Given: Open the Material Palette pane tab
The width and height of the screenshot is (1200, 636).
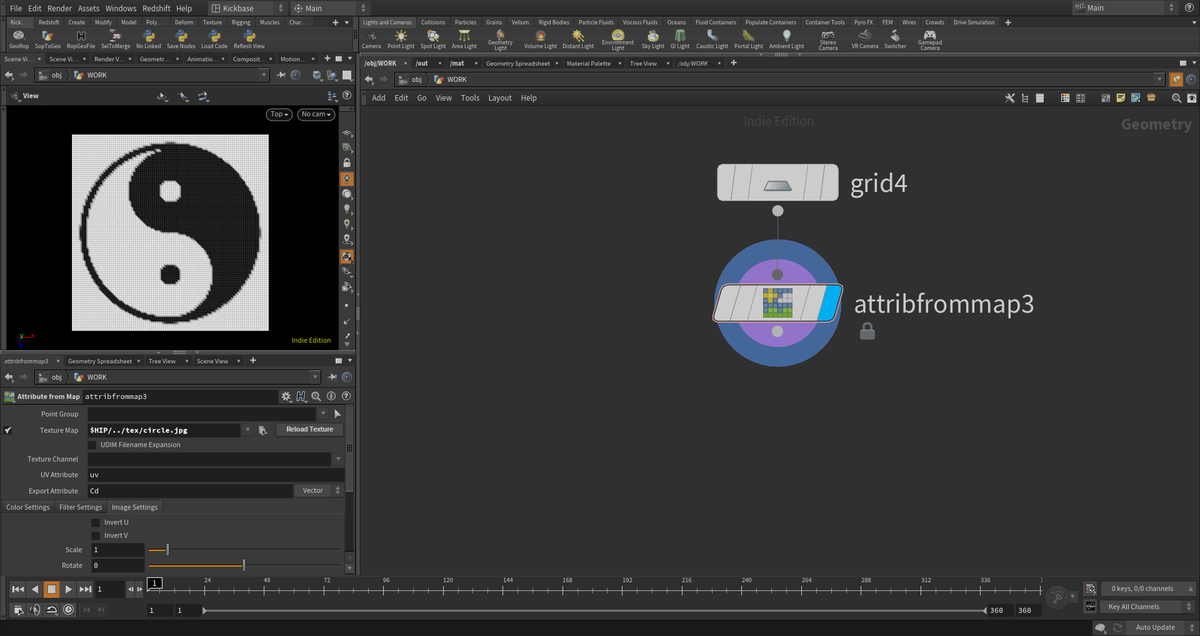Looking at the screenshot, I should (588, 63).
